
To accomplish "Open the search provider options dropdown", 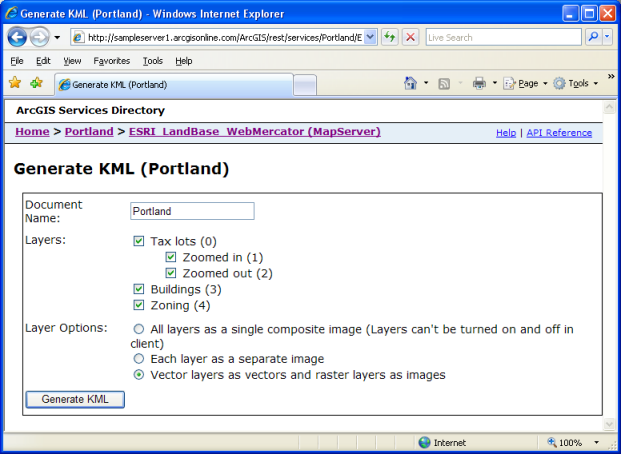I will click(608, 37).
